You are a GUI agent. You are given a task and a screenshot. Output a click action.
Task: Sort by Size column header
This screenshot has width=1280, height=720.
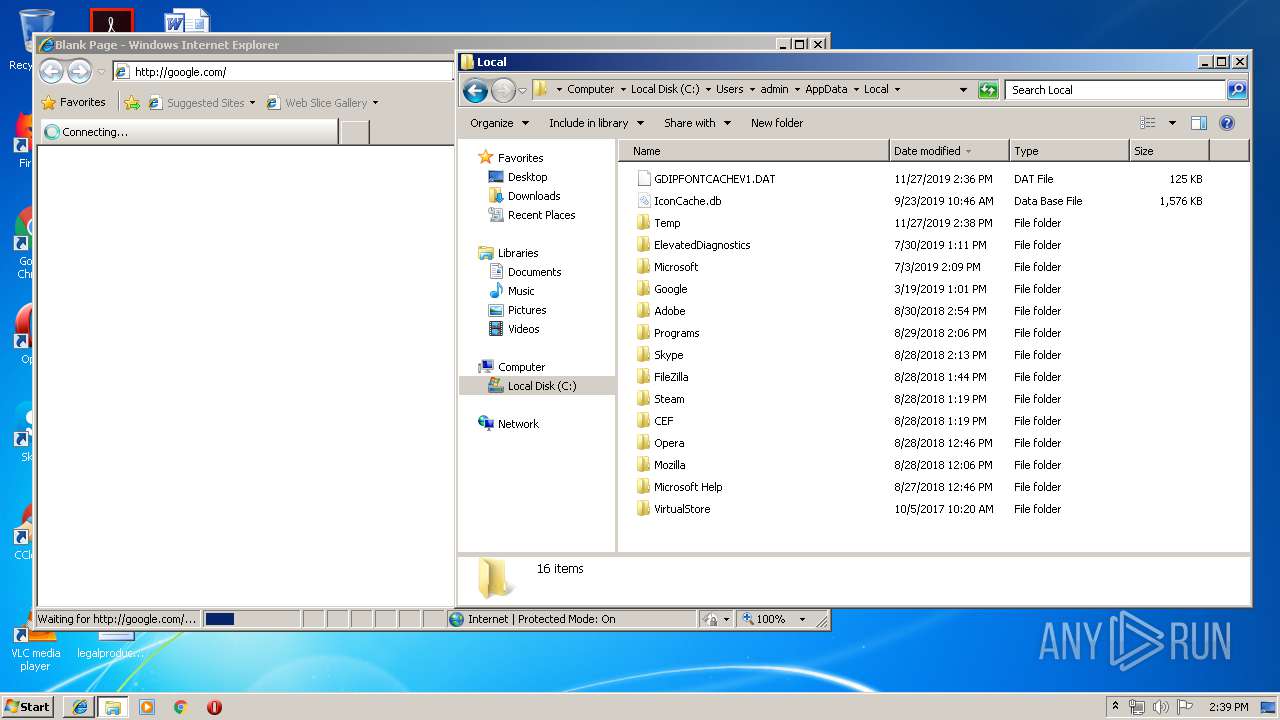[x=1169, y=151]
